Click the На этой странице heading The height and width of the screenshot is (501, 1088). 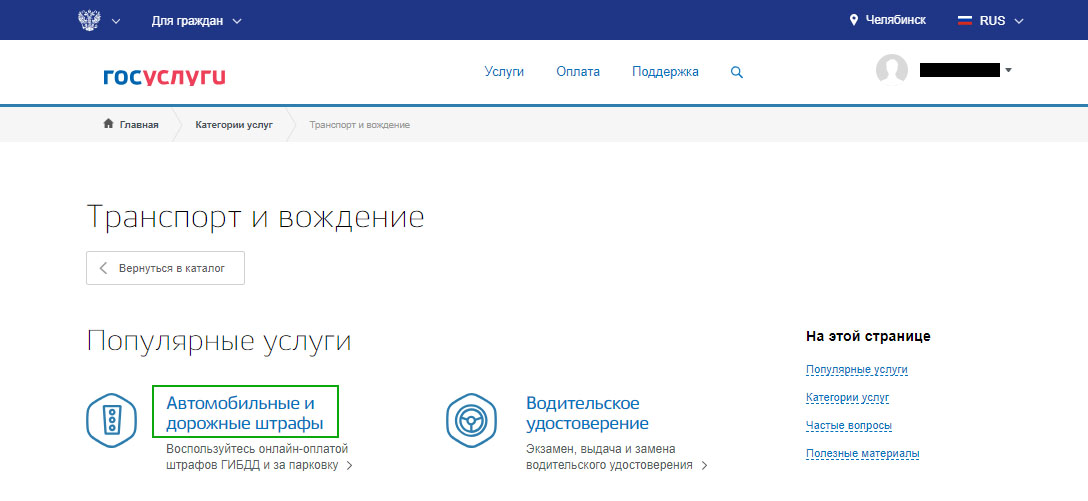[868, 337]
